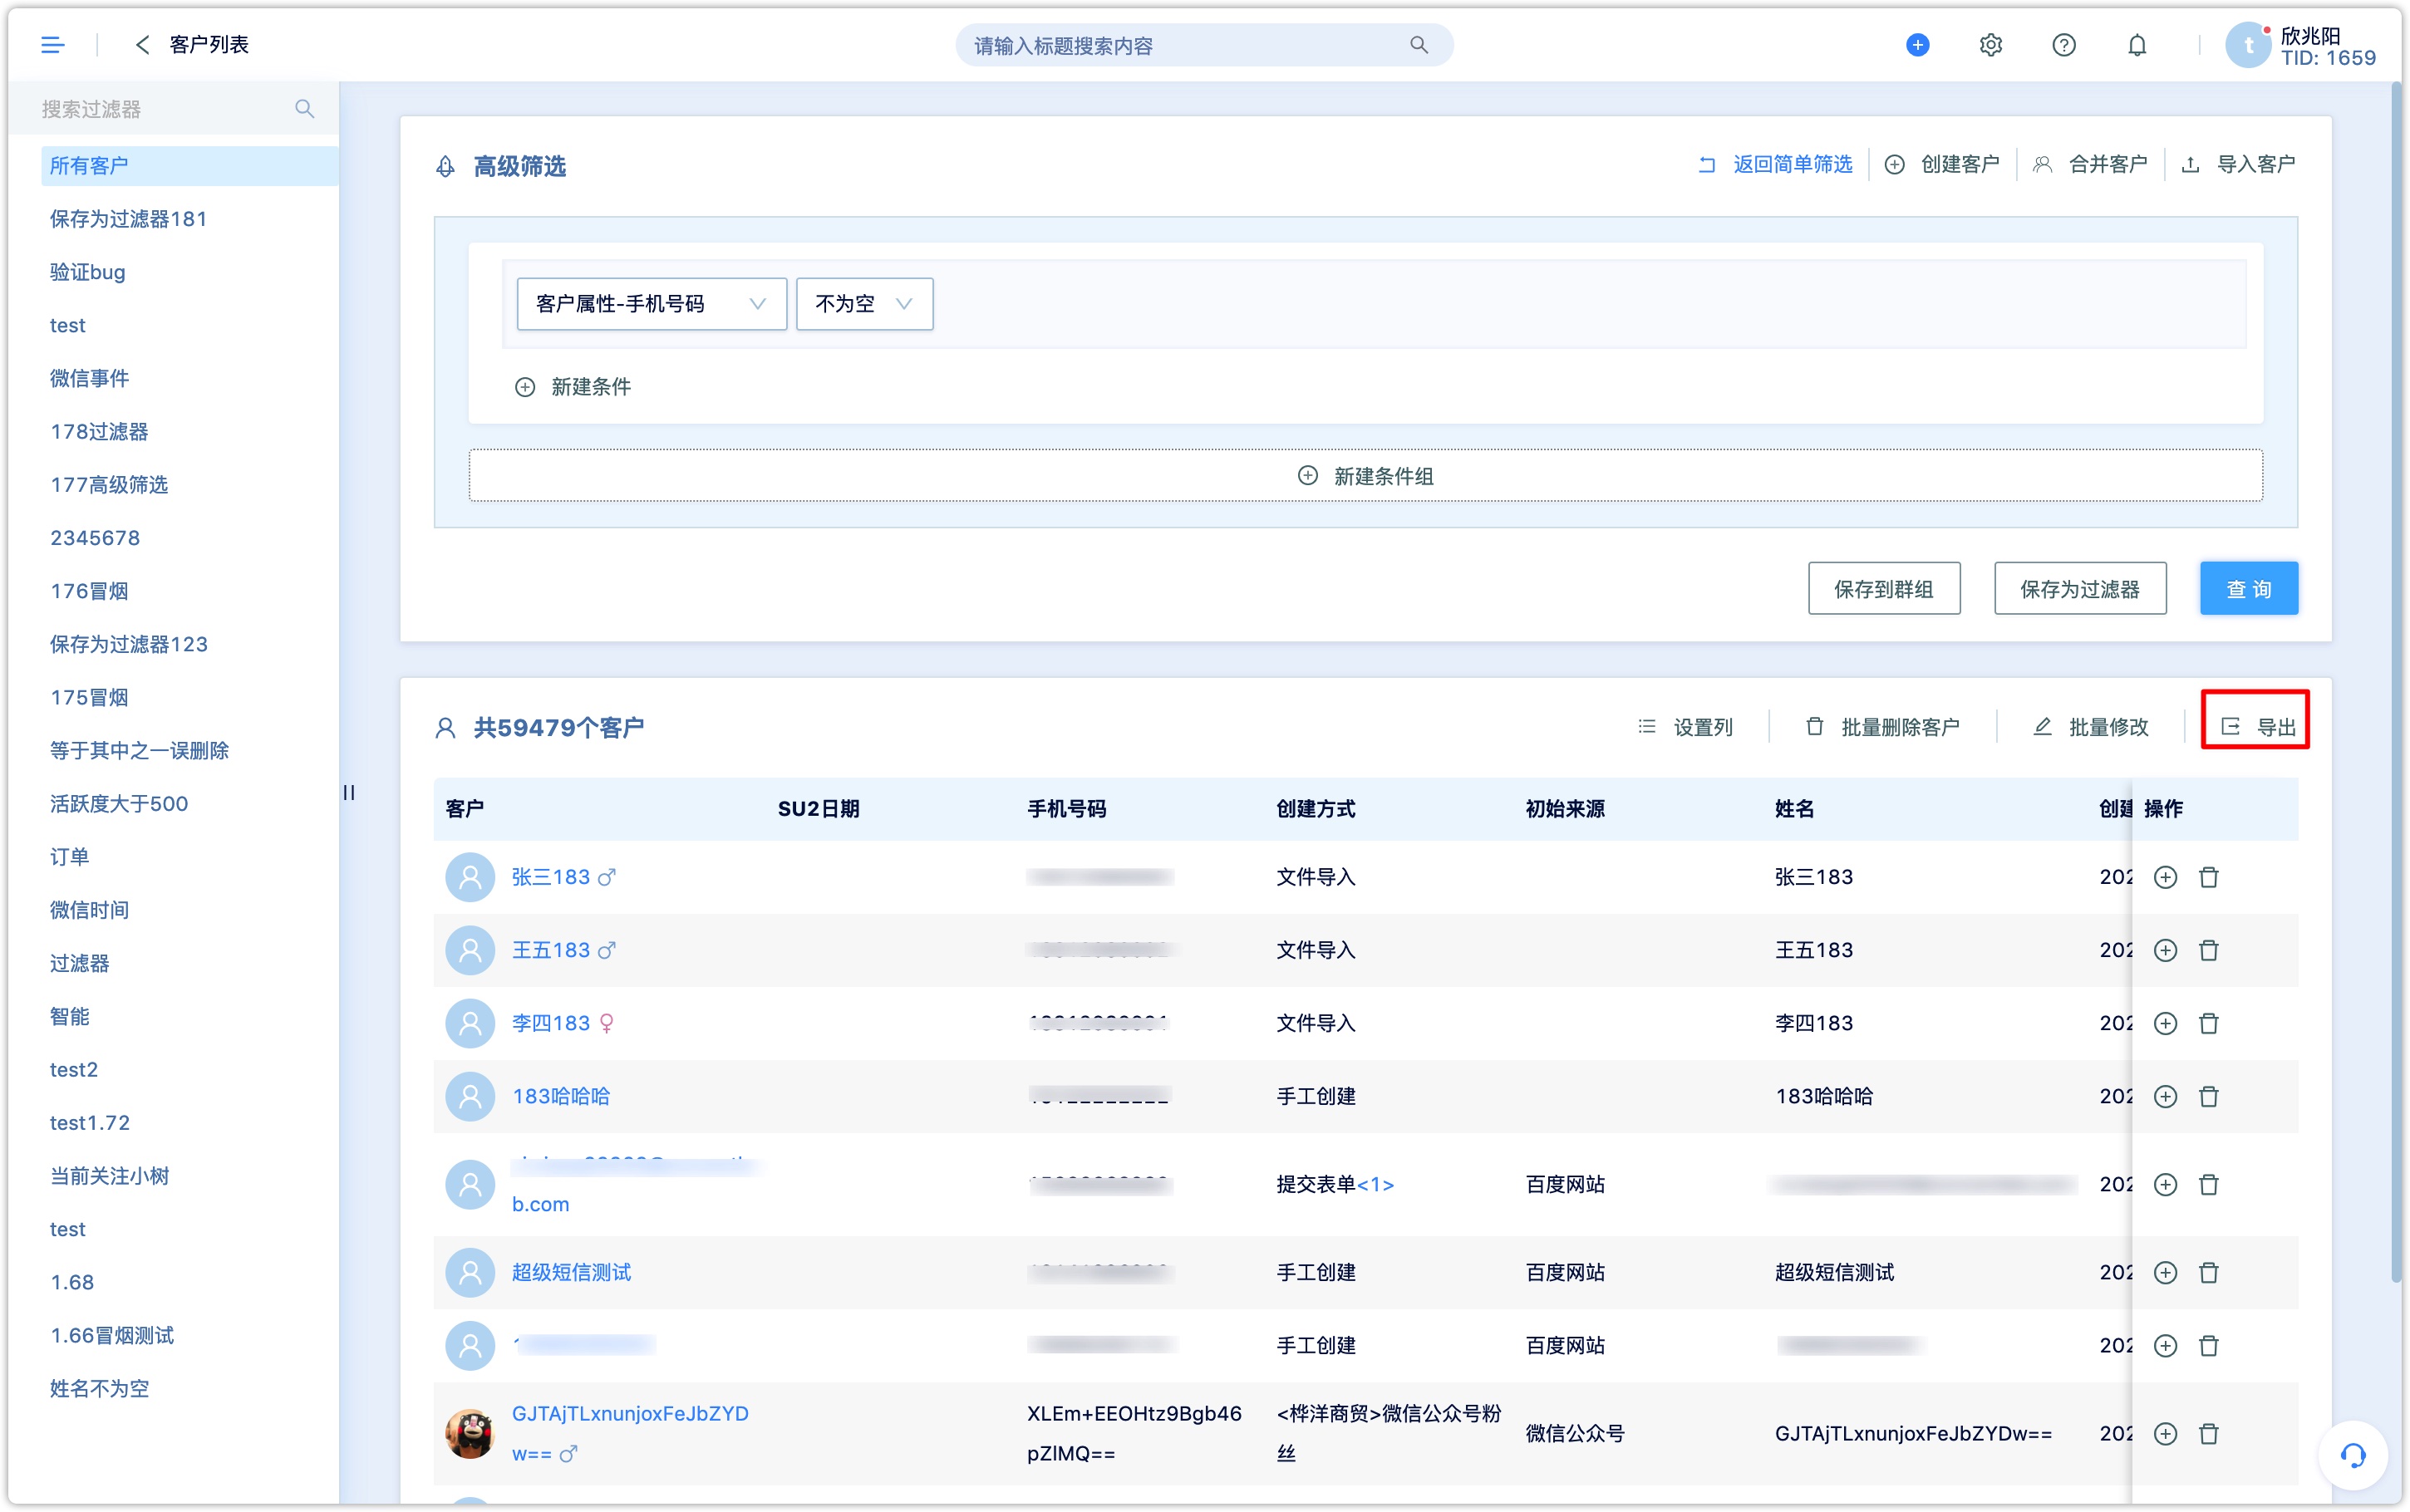The image size is (2410, 1512).
Task: Click the filter search magnifier icon in the sidebar
Action: (x=304, y=108)
